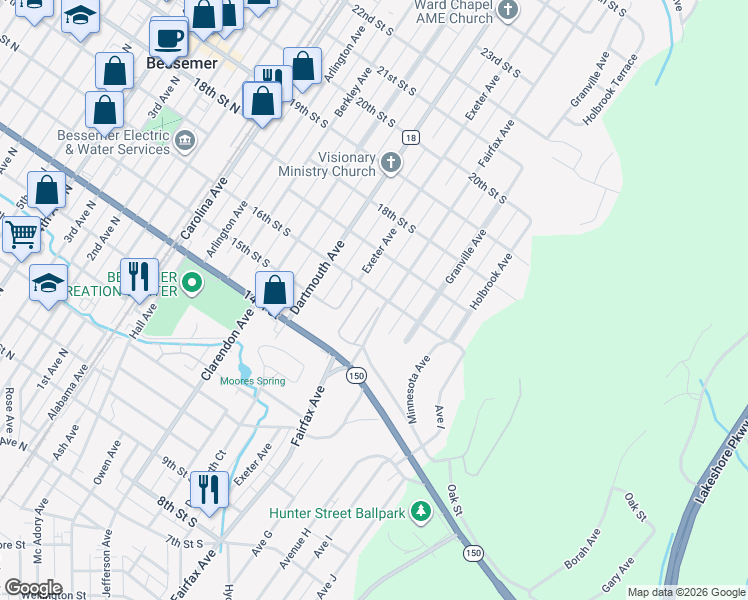Image resolution: width=748 pixels, height=600 pixels.
Task: Click the Holbrook Terrace street label
Action: coord(610,90)
